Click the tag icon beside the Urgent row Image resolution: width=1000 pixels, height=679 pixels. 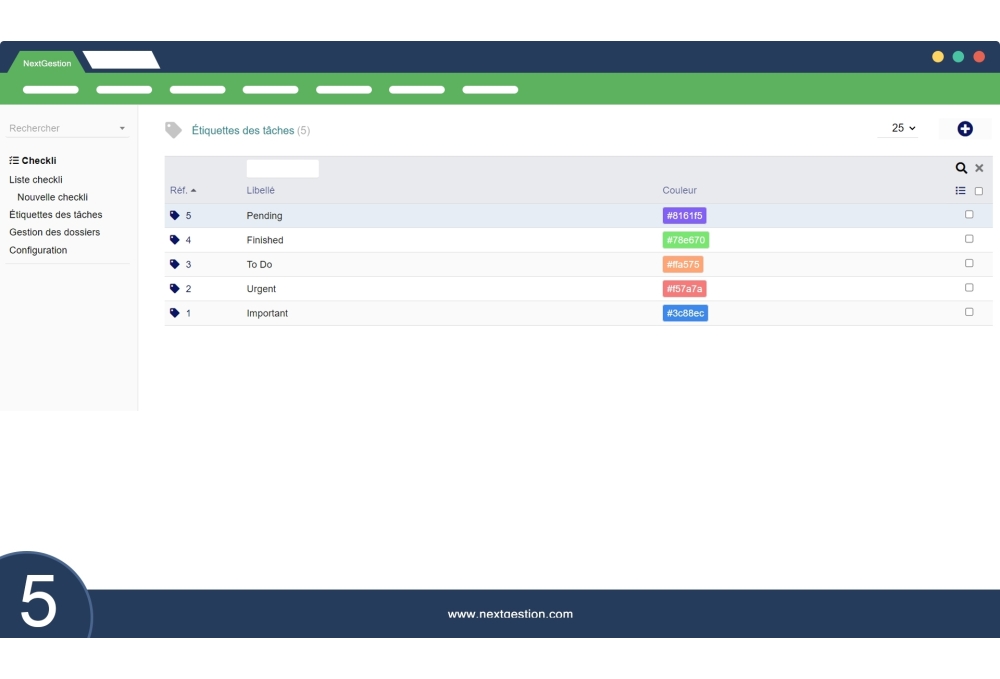click(x=175, y=288)
